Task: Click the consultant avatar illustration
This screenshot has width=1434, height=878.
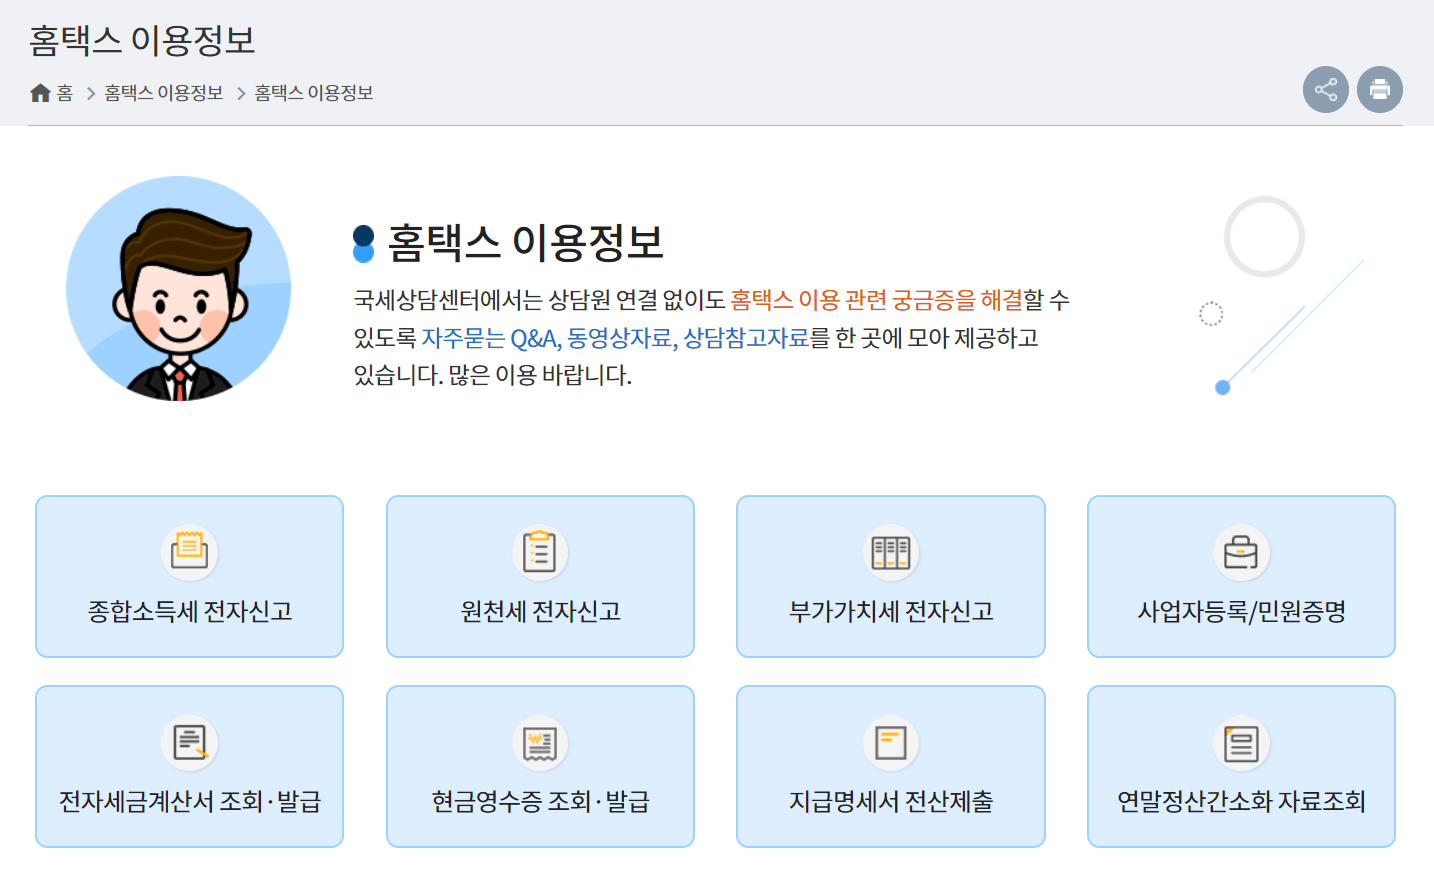Action: tap(178, 290)
